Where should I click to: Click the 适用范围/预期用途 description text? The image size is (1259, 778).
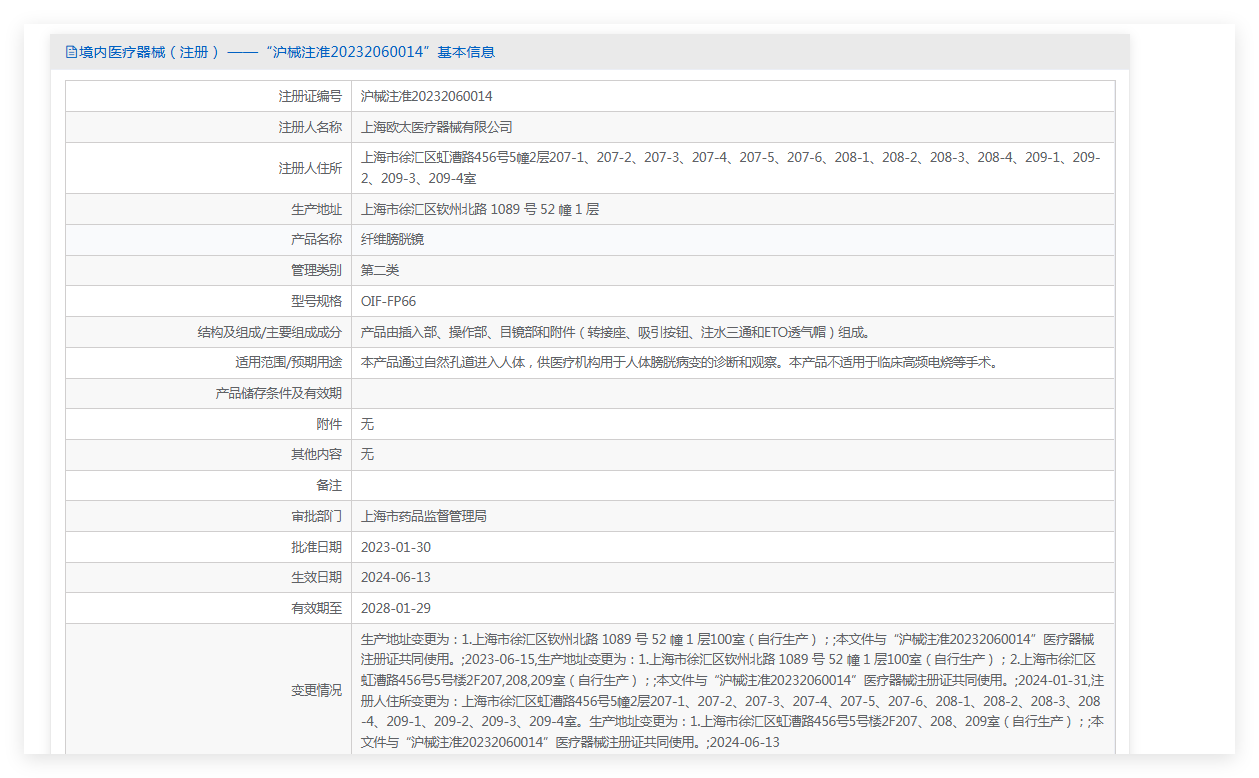tap(678, 363)
